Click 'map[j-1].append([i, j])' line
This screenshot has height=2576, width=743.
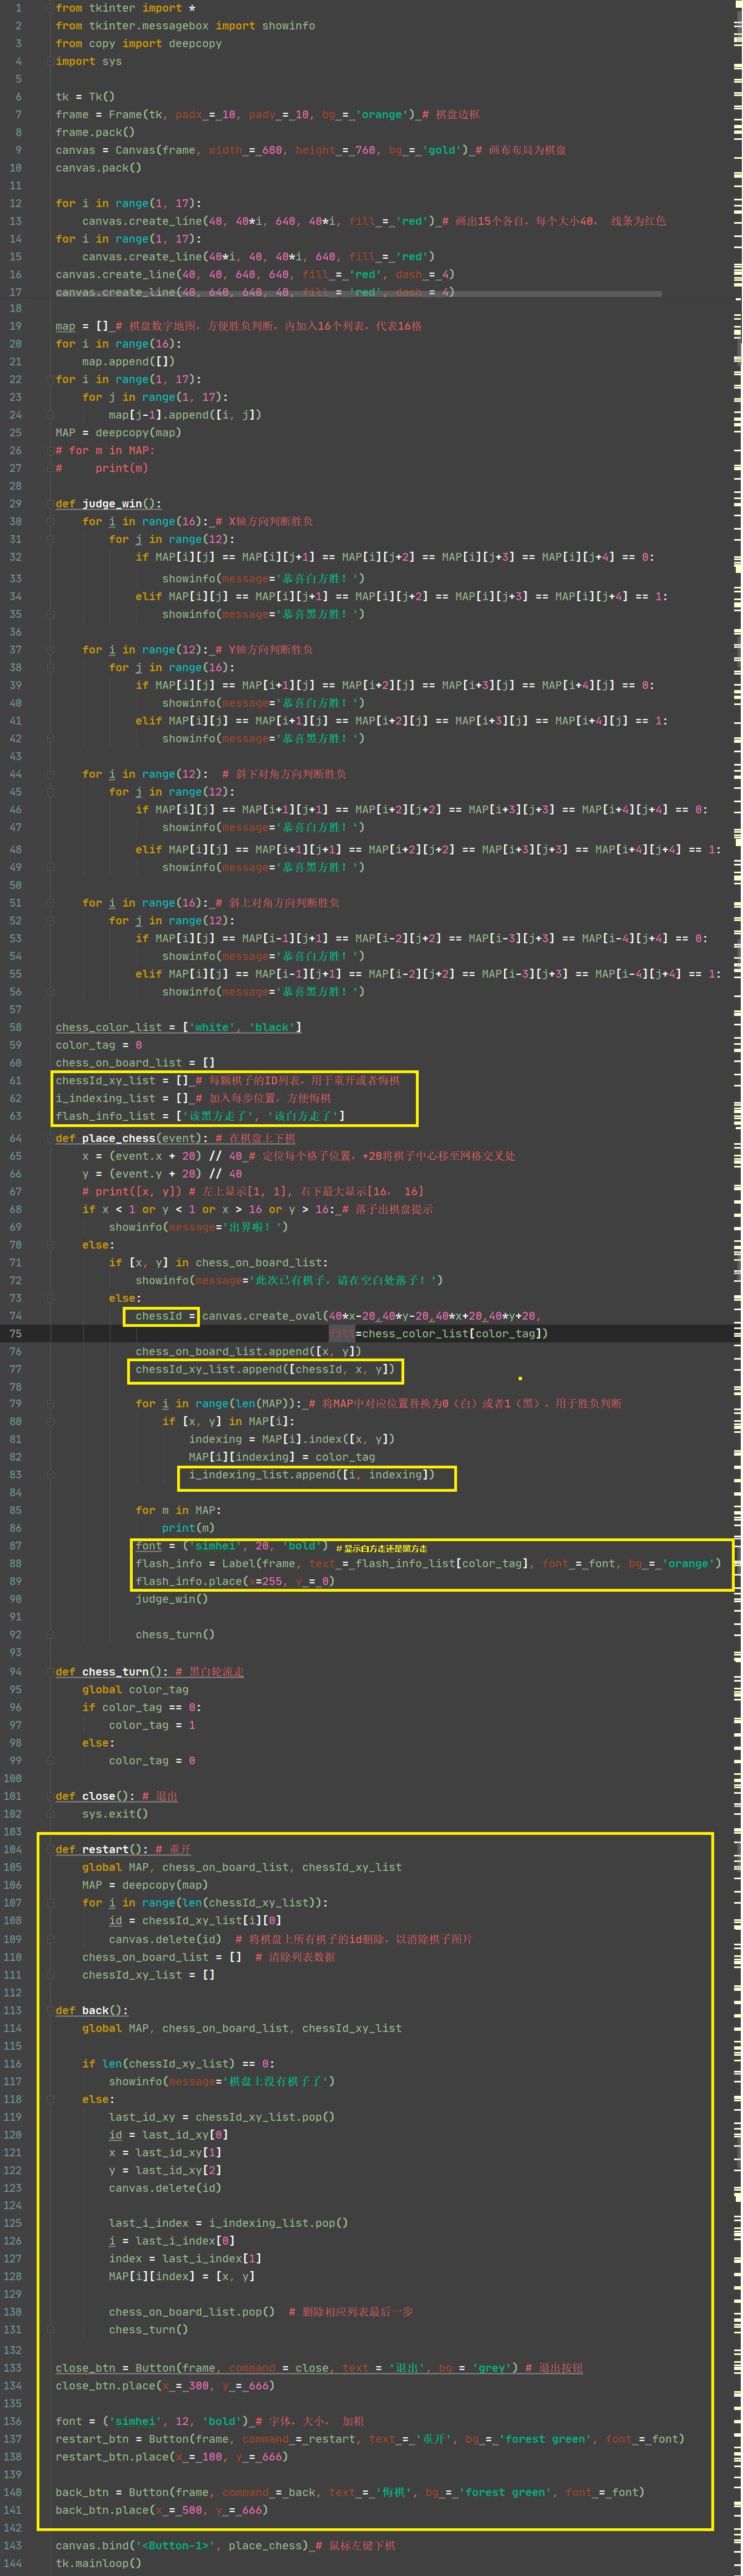[x=185, y=415]
